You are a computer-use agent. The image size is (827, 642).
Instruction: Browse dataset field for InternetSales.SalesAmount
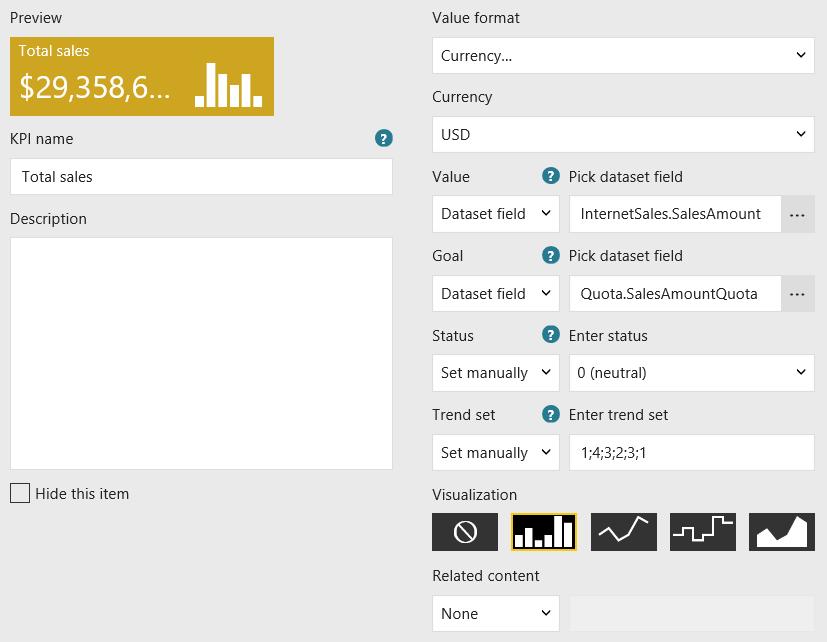point(797,214)
